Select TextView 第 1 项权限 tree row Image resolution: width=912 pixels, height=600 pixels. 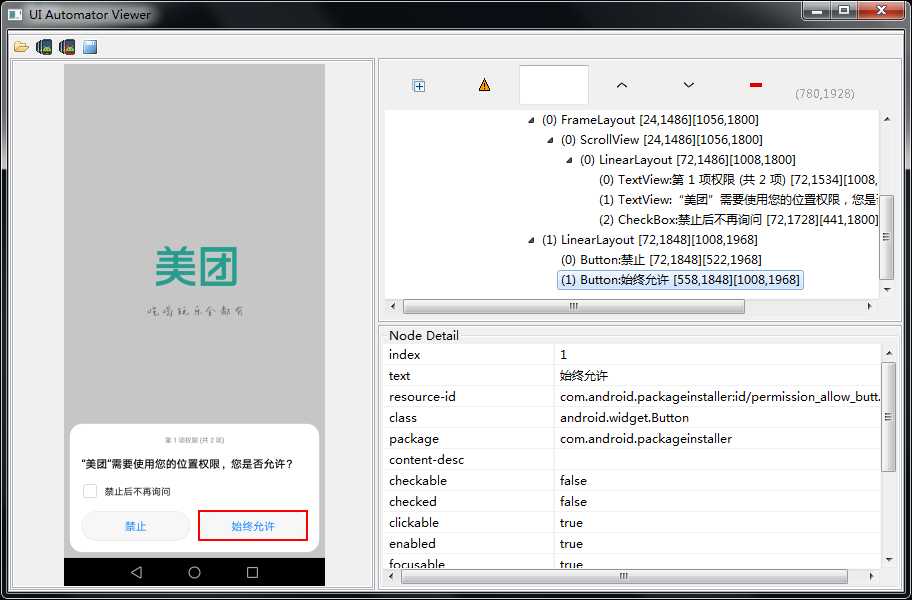coord(739,180)
